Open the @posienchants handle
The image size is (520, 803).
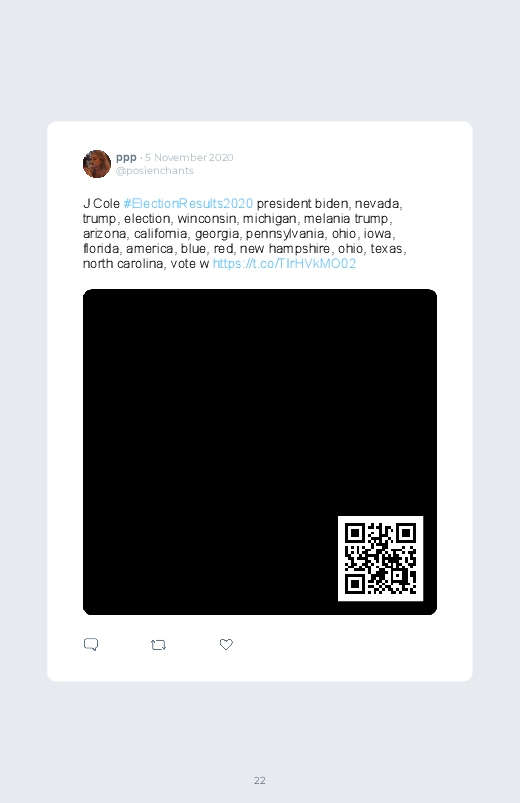pos(155,171)
